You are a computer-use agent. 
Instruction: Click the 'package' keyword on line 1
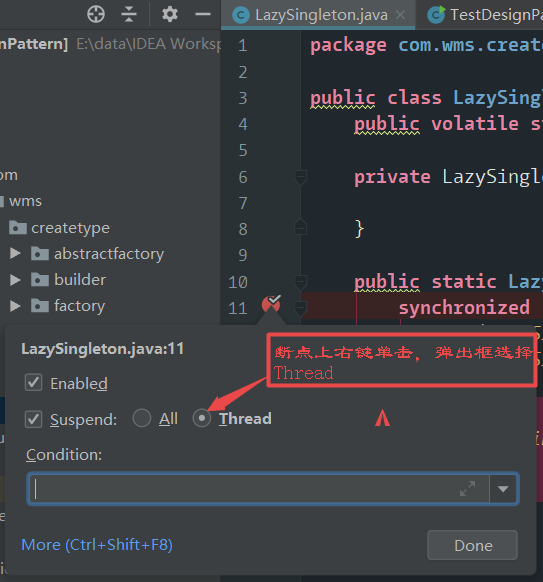coord(348,46)
